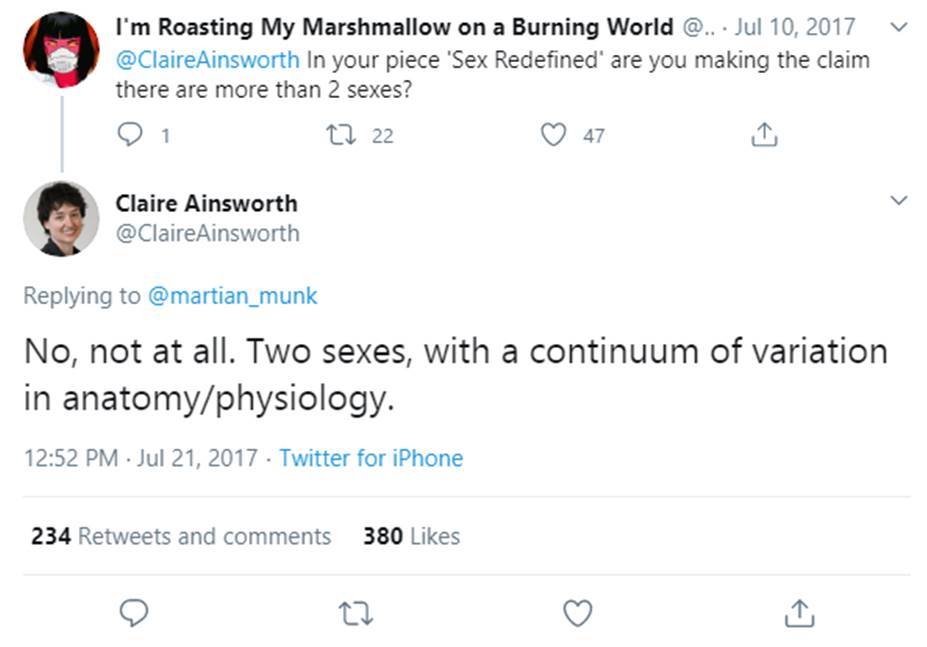Screen dimensions: 927x647
Task: Like the tweet with 47 likes
Action: pyautogui.click(x=553, y=135)
